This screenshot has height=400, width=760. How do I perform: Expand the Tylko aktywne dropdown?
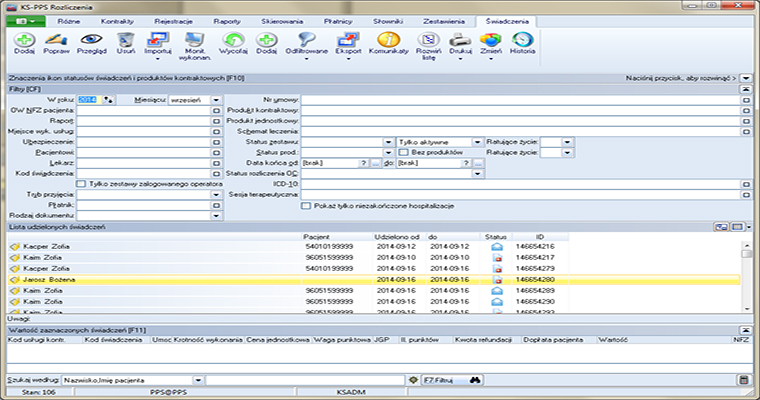pos(479,142)
